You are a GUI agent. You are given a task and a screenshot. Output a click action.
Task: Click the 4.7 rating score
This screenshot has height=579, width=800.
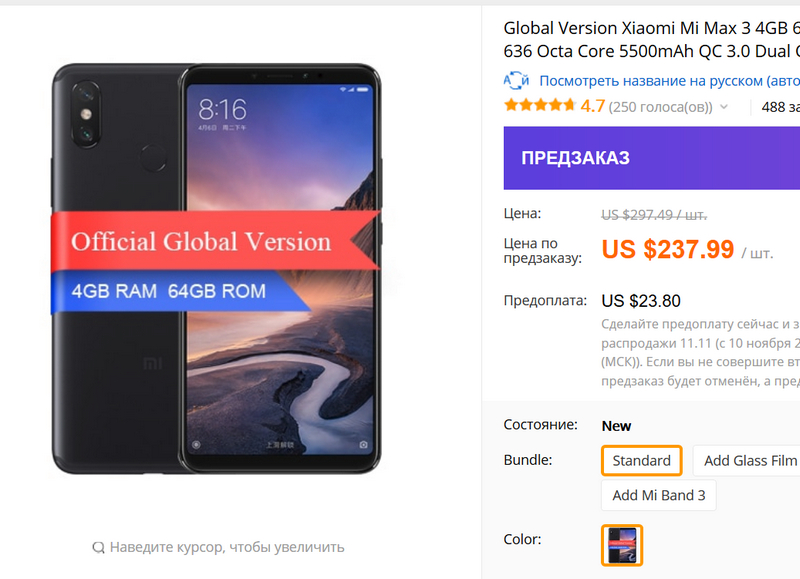[593, 106]
